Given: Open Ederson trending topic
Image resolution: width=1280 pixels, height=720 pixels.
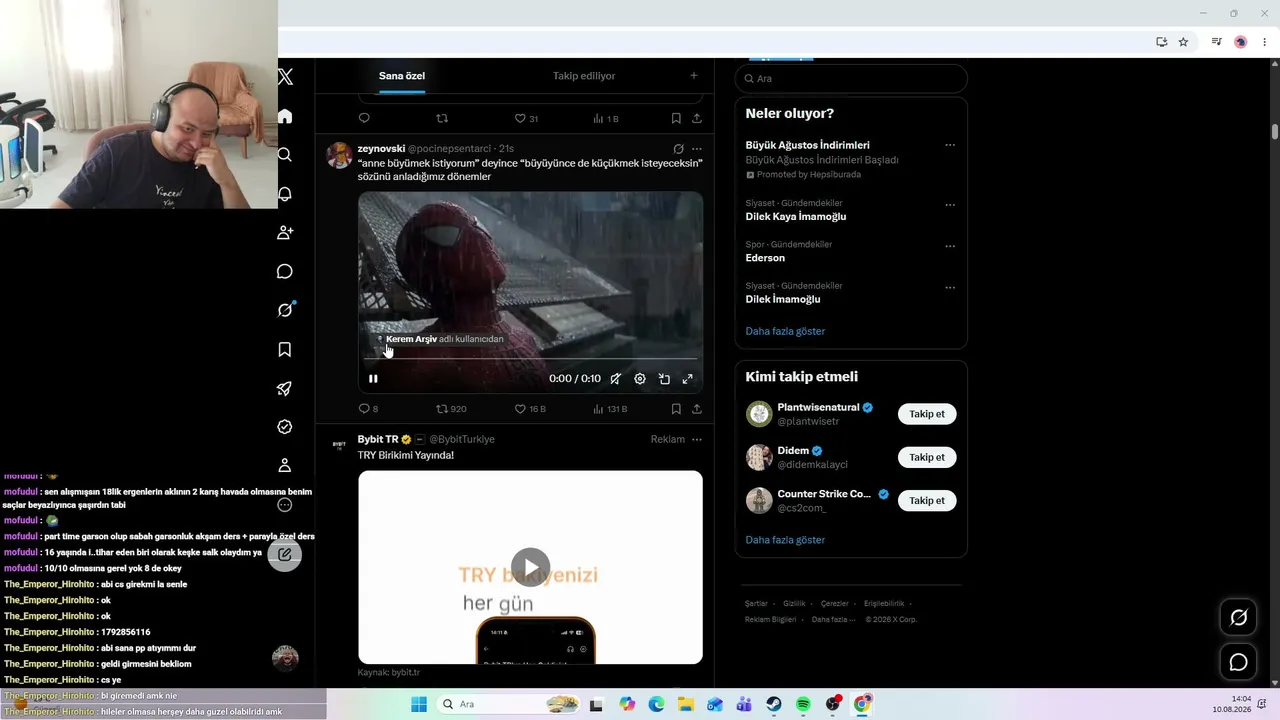Looking at the screenshot, I should pyautogui.click(x=765, y=258).
